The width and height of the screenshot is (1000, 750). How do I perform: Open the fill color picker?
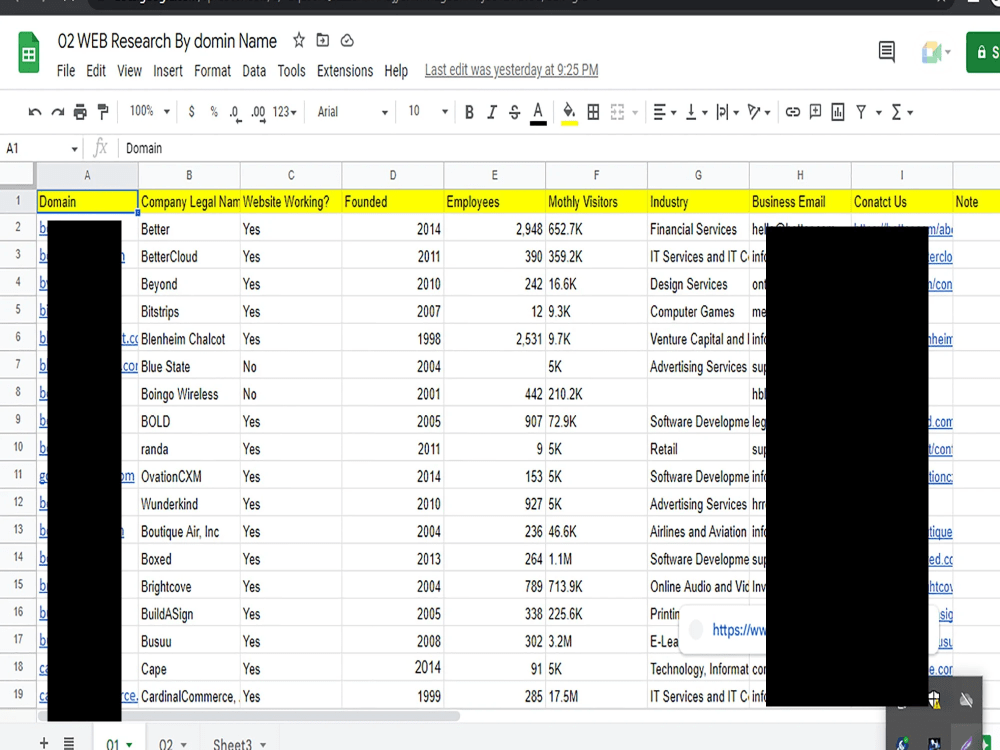(569, 113)
